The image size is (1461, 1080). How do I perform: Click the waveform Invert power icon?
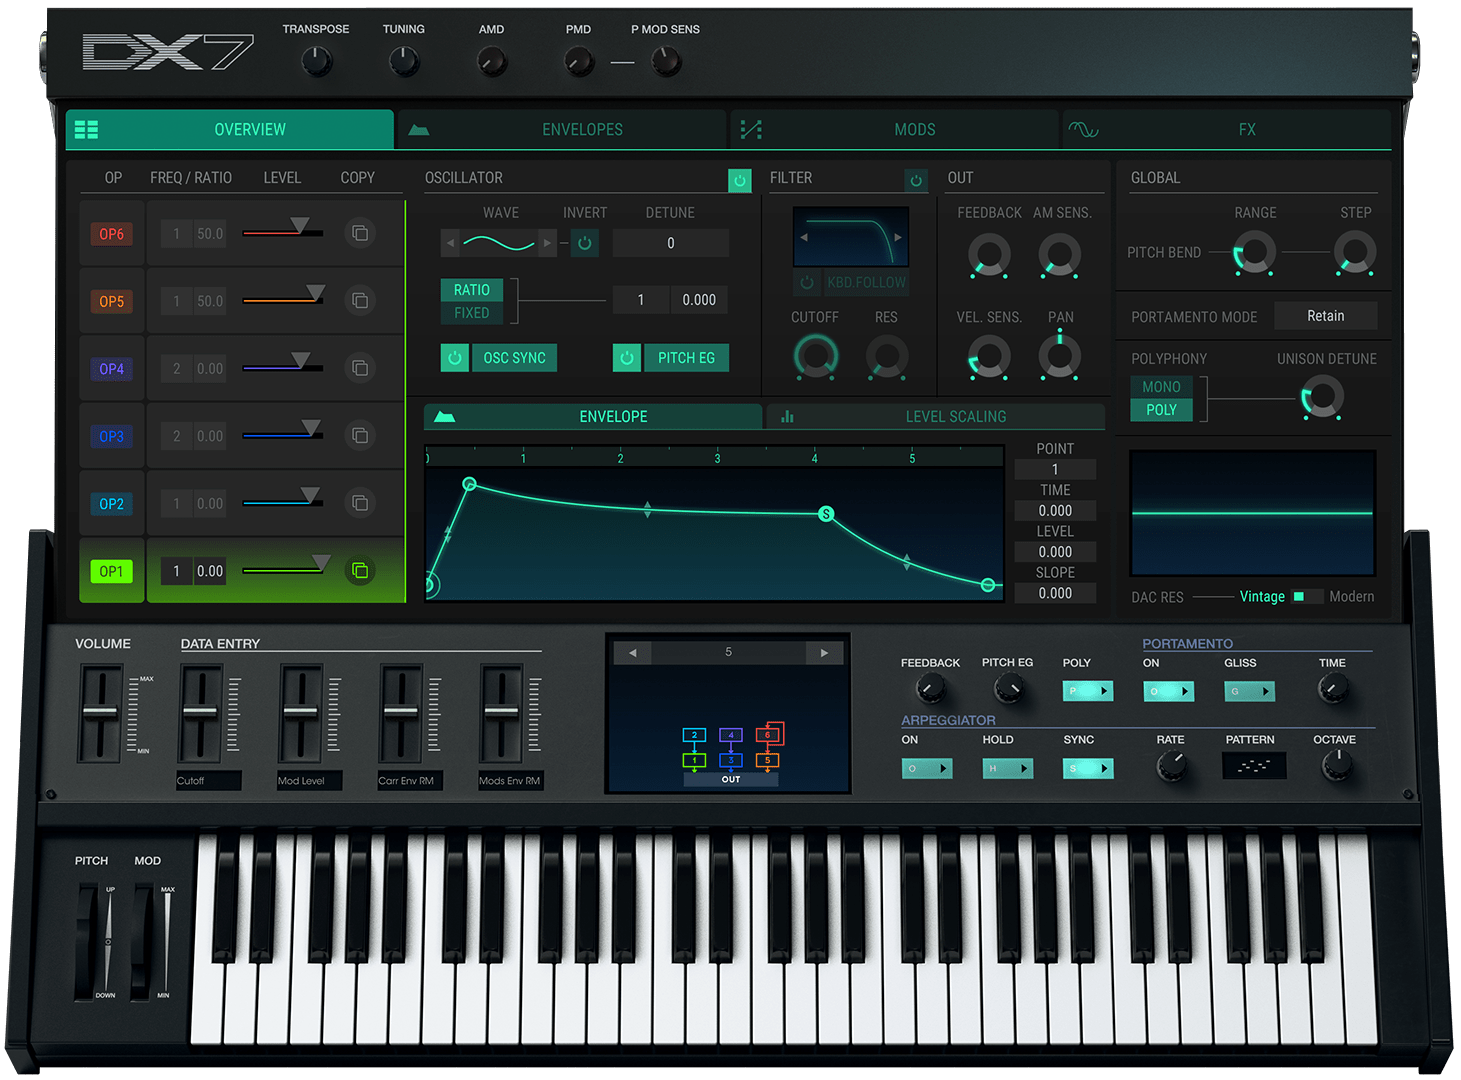pos(585,243)
